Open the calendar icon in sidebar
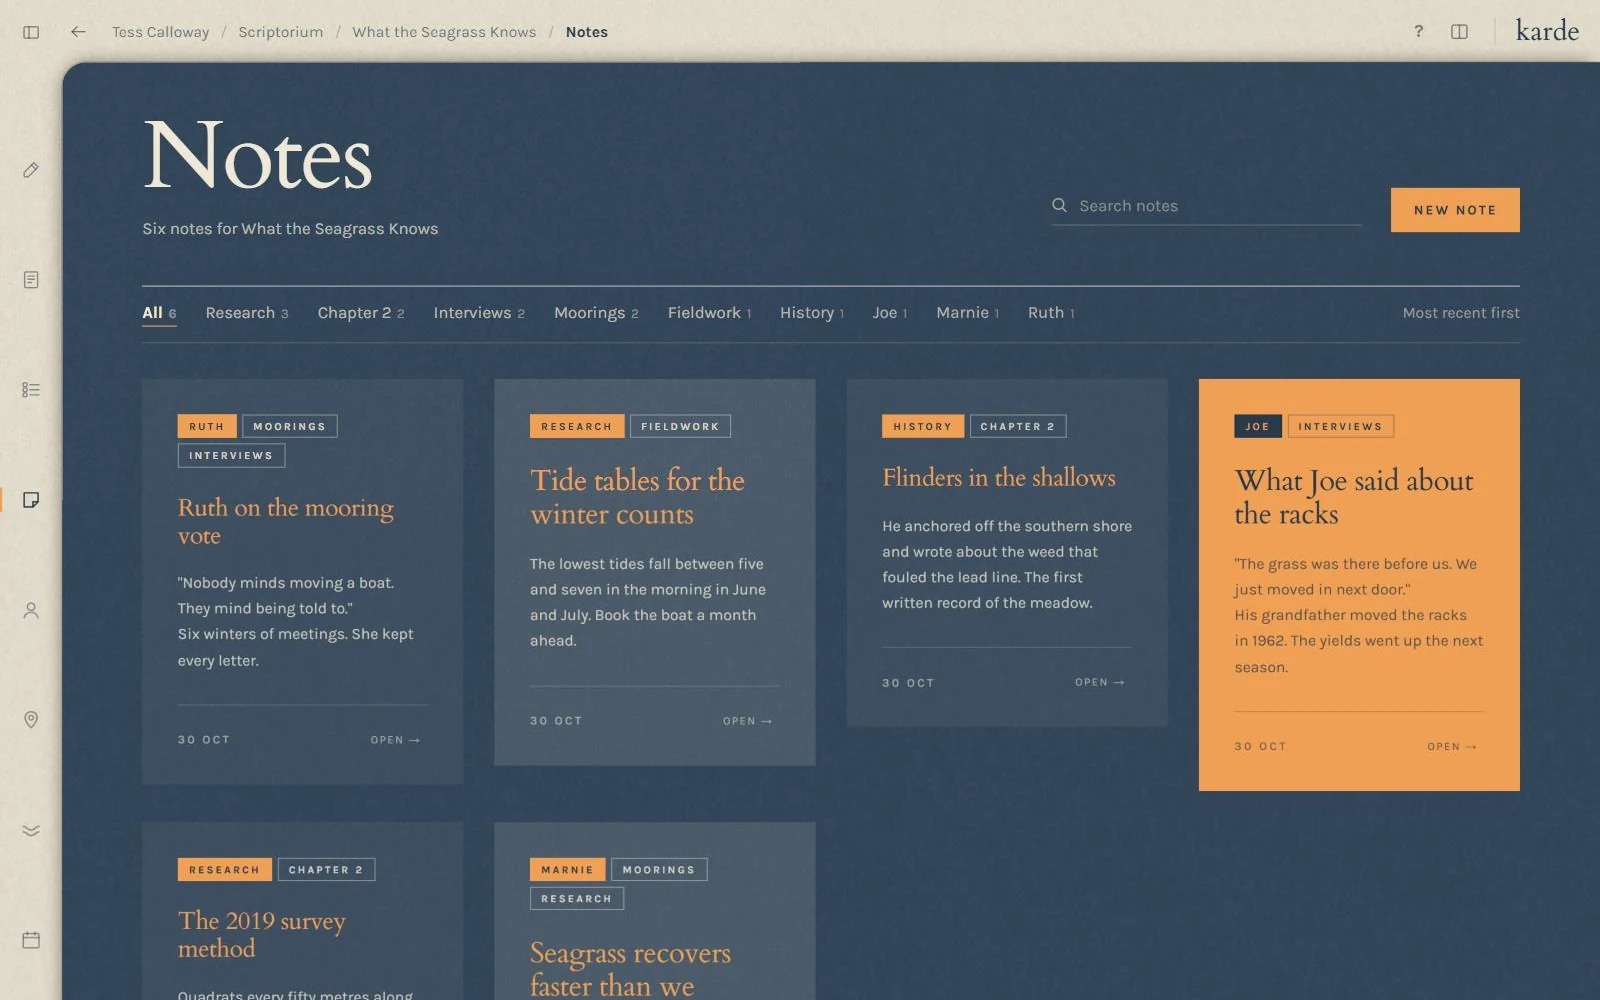Image resolution: width=1600 pixels, height=1000 pixels. coord(31,940)
